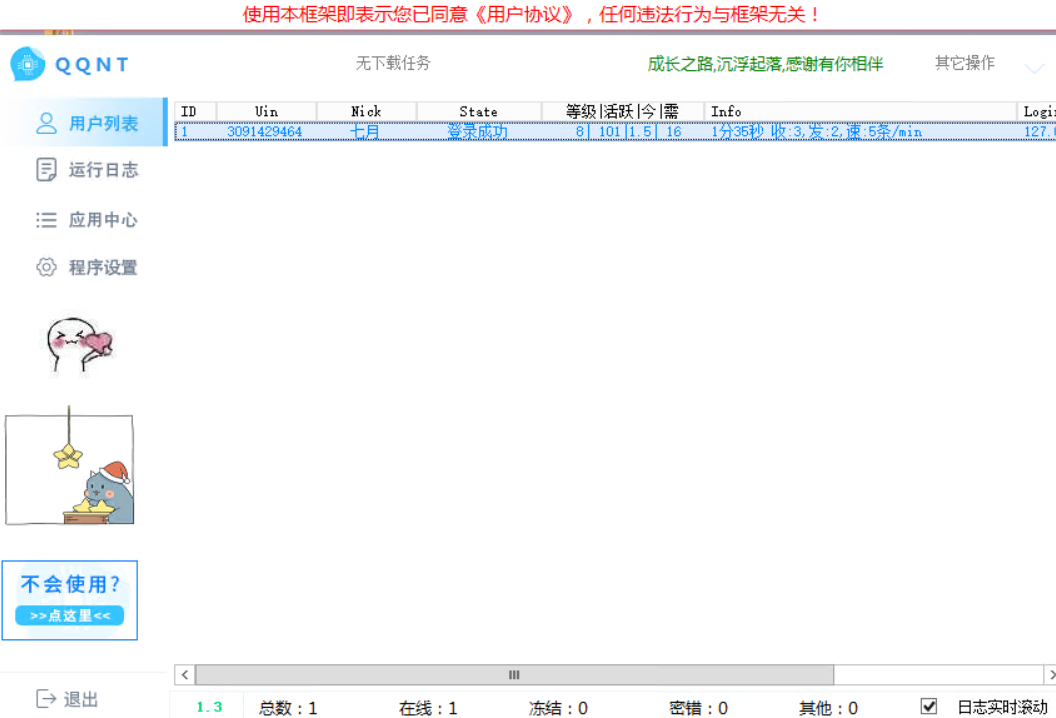Click the 不会使用 help panel

pos(68,585)
